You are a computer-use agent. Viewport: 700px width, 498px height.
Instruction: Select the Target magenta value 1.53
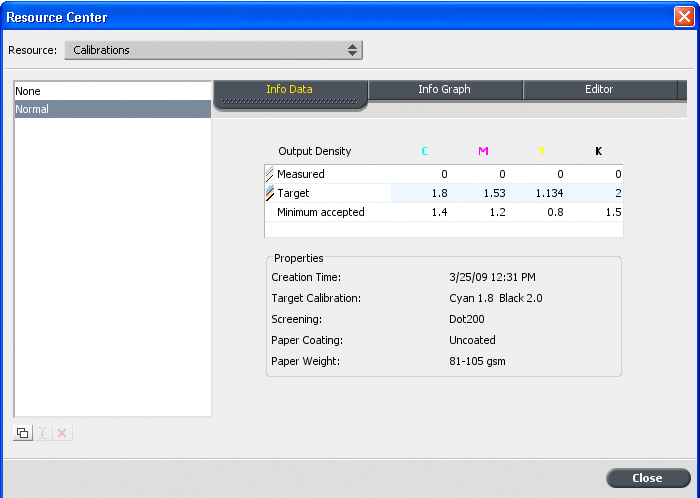[495, 193]
